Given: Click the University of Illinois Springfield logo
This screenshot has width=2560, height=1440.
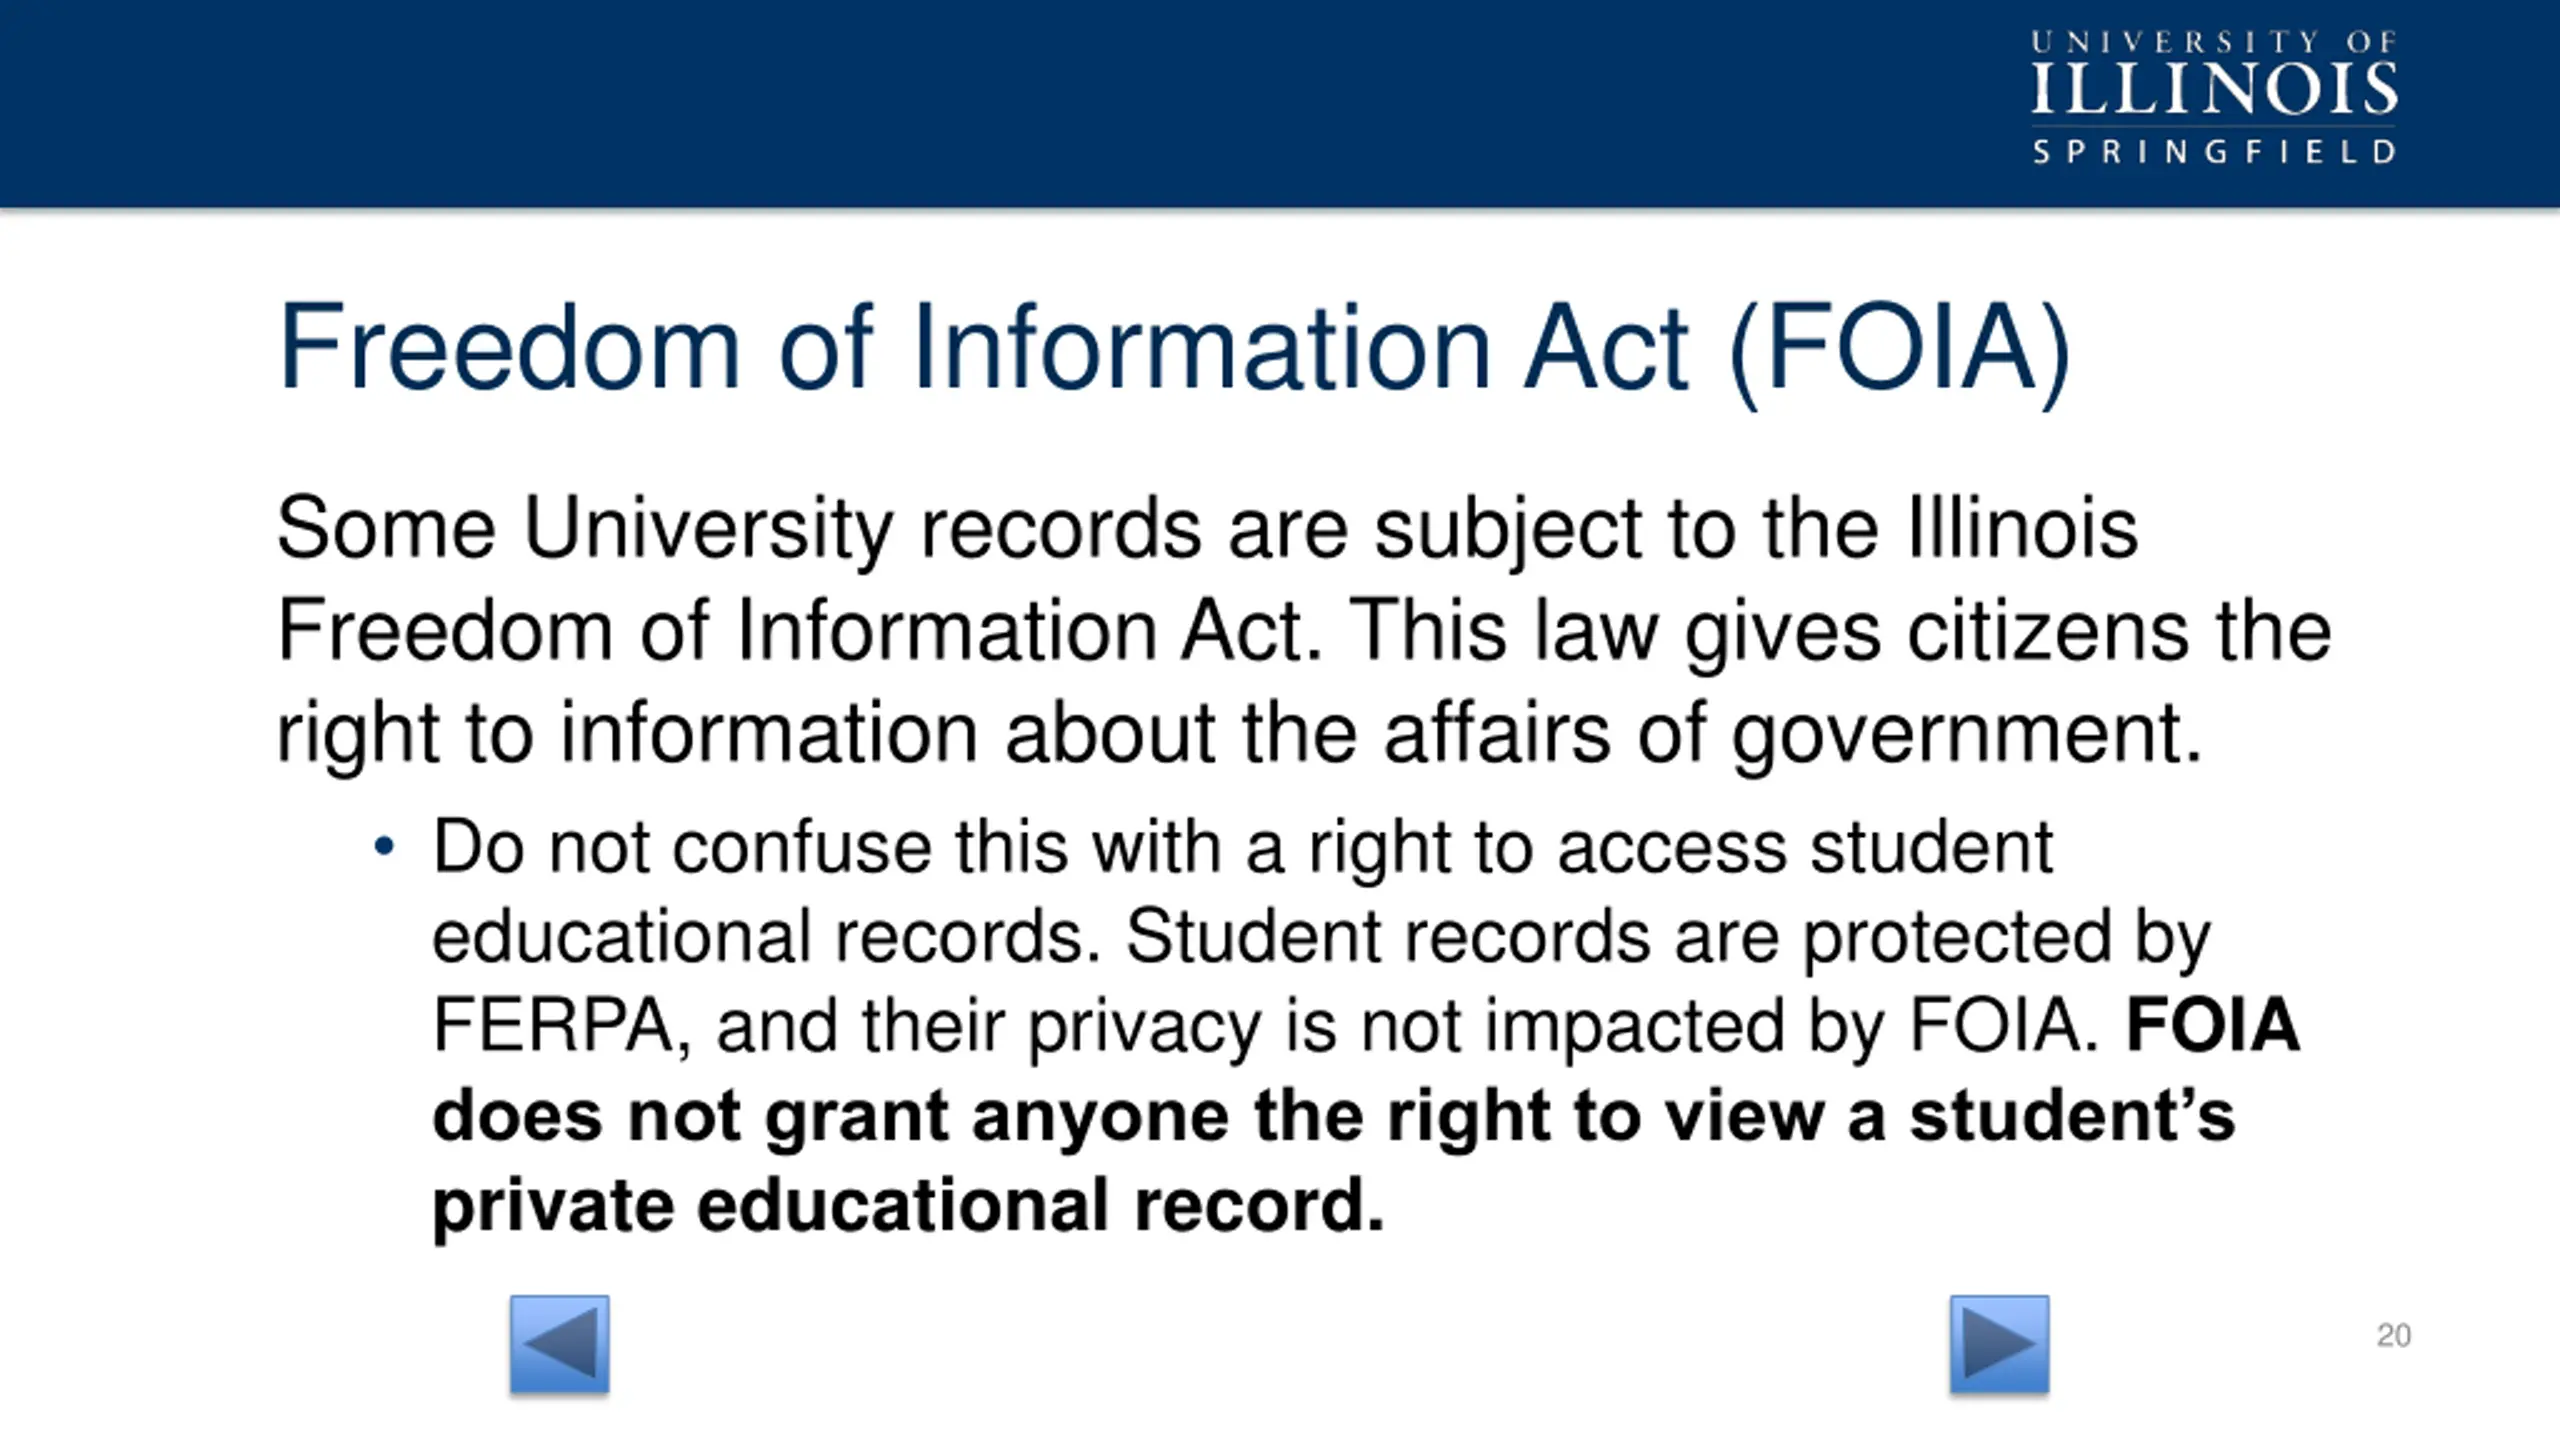Looking at the screenshot, I should pos(2214,97).
